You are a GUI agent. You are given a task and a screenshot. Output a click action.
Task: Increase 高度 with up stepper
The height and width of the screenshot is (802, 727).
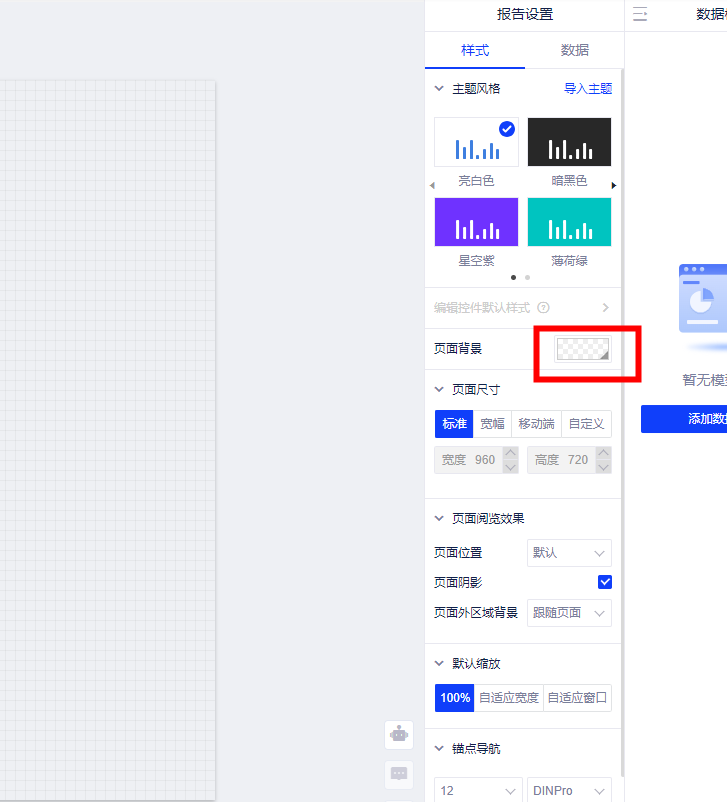604,453
